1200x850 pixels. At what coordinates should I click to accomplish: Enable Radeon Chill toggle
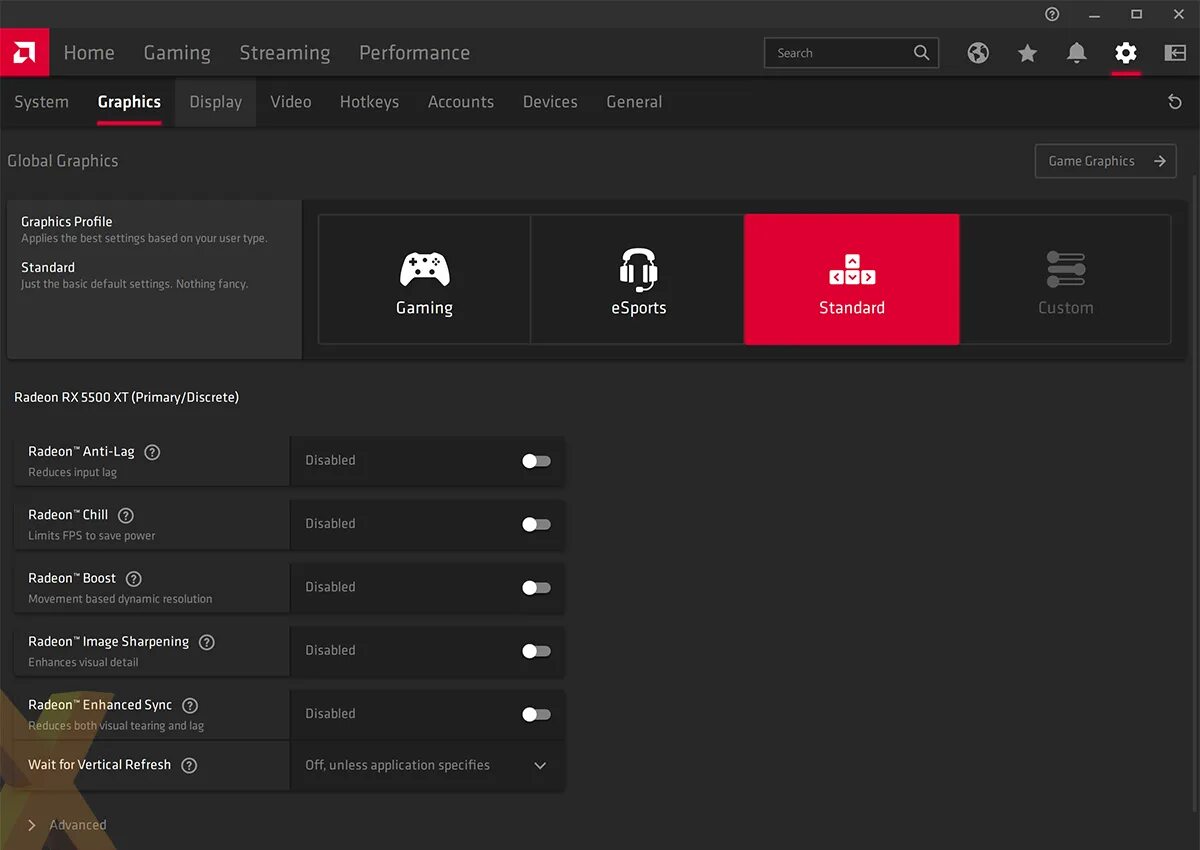[x=536, y=524]
